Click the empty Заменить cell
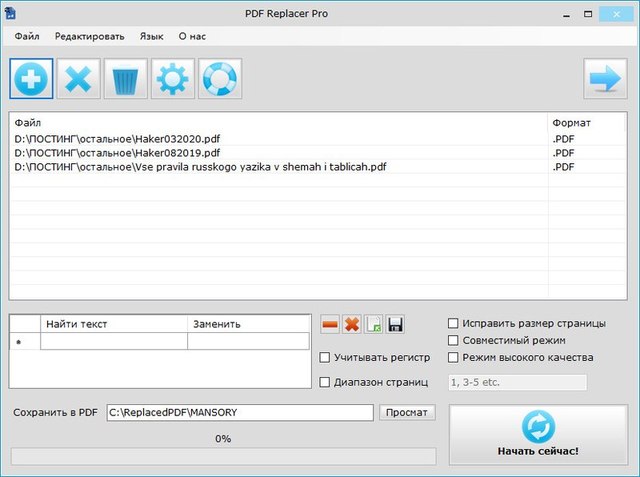Image resolution: width=640 pixels, height=477 pixels. click(x=248, y=341)
